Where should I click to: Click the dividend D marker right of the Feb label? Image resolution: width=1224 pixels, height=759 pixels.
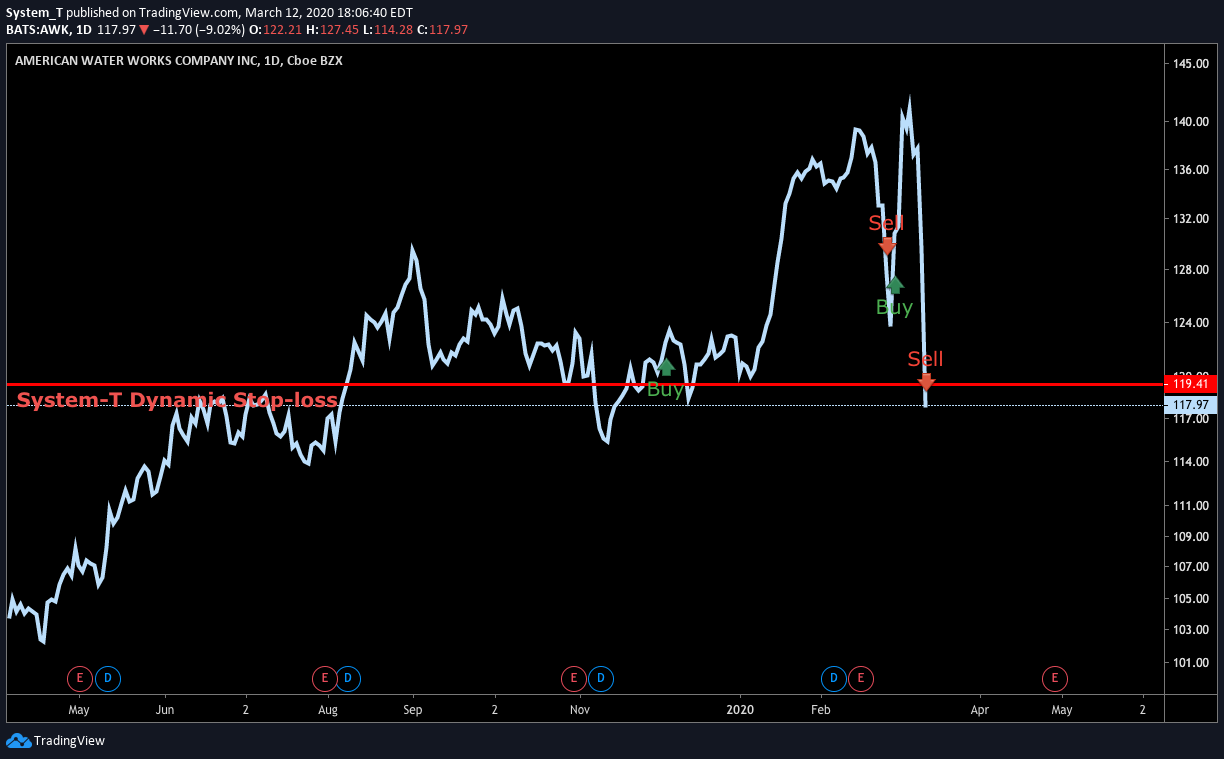coord(833,679)
